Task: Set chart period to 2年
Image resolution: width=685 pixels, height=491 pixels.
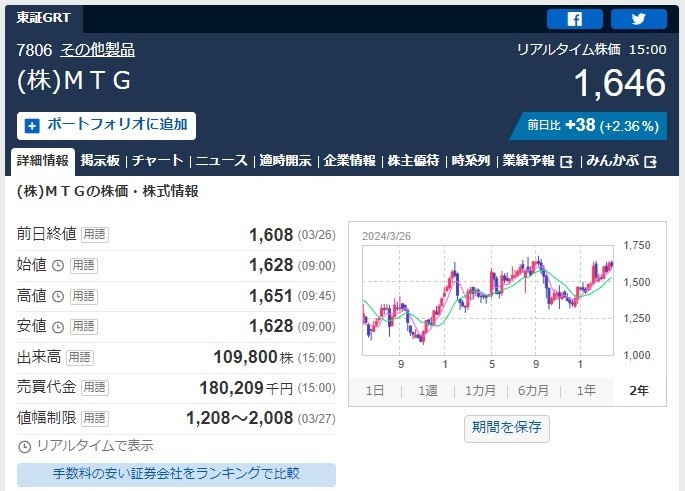Action: 639,391
